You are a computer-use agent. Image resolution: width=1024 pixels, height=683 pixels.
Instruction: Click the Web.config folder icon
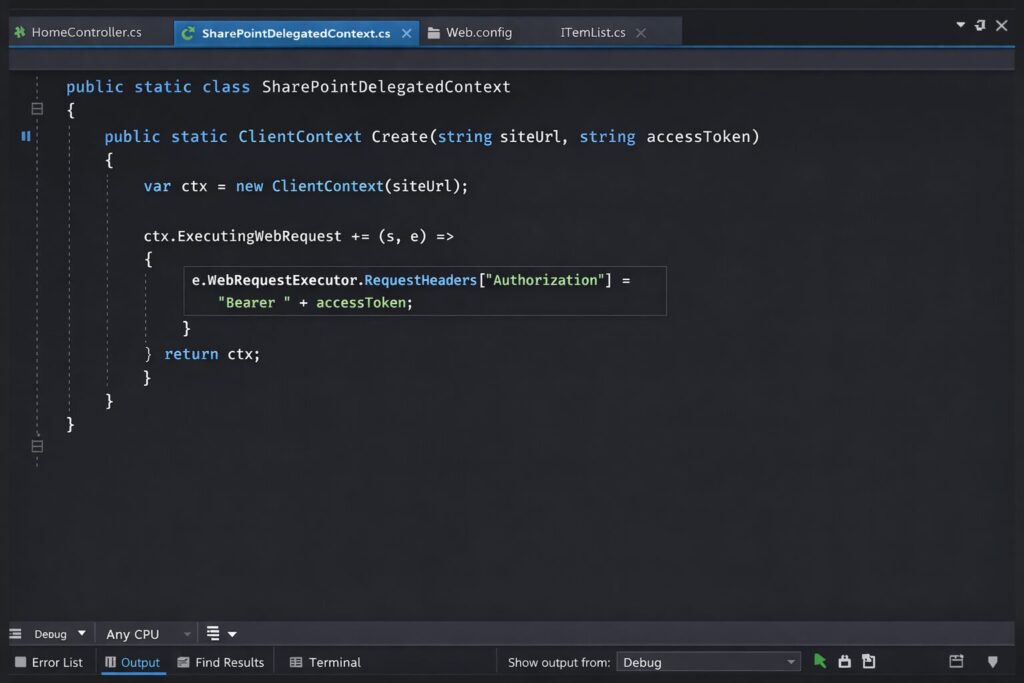click(434, 33)
